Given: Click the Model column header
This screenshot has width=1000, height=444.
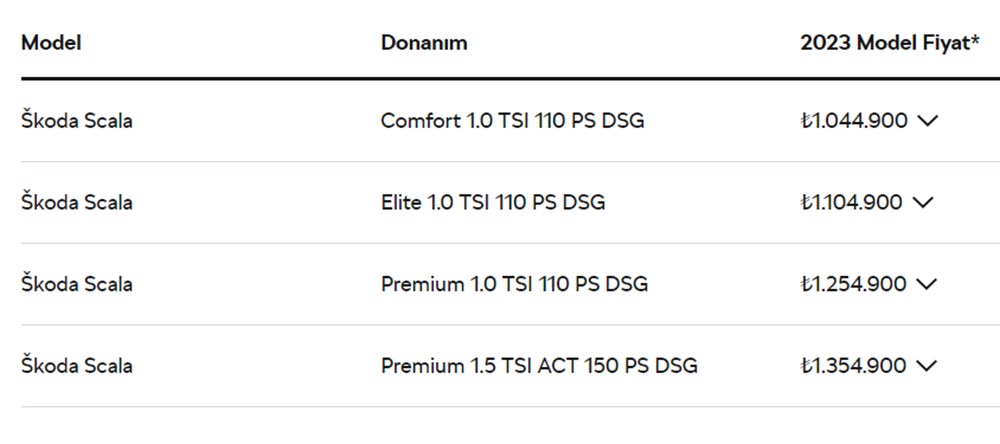Looking at the screenshot, I should tap(51, 43).
